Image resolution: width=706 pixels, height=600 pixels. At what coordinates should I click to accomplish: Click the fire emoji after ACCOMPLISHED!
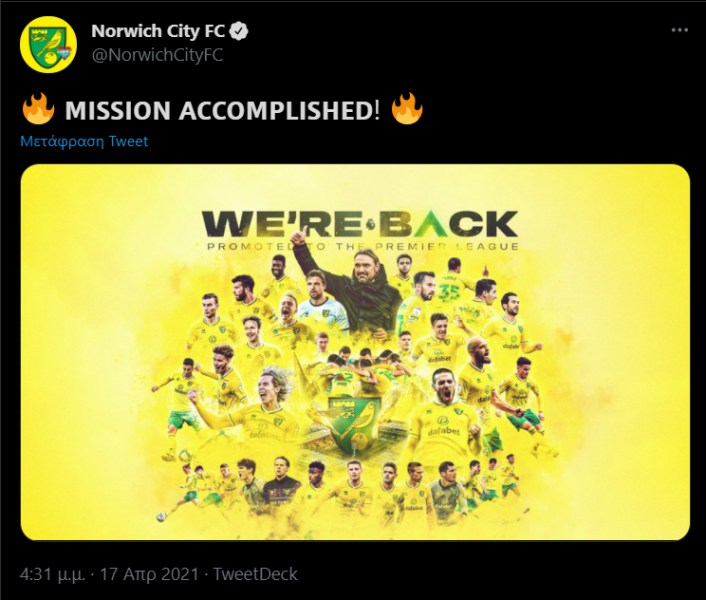coord(407,108)
